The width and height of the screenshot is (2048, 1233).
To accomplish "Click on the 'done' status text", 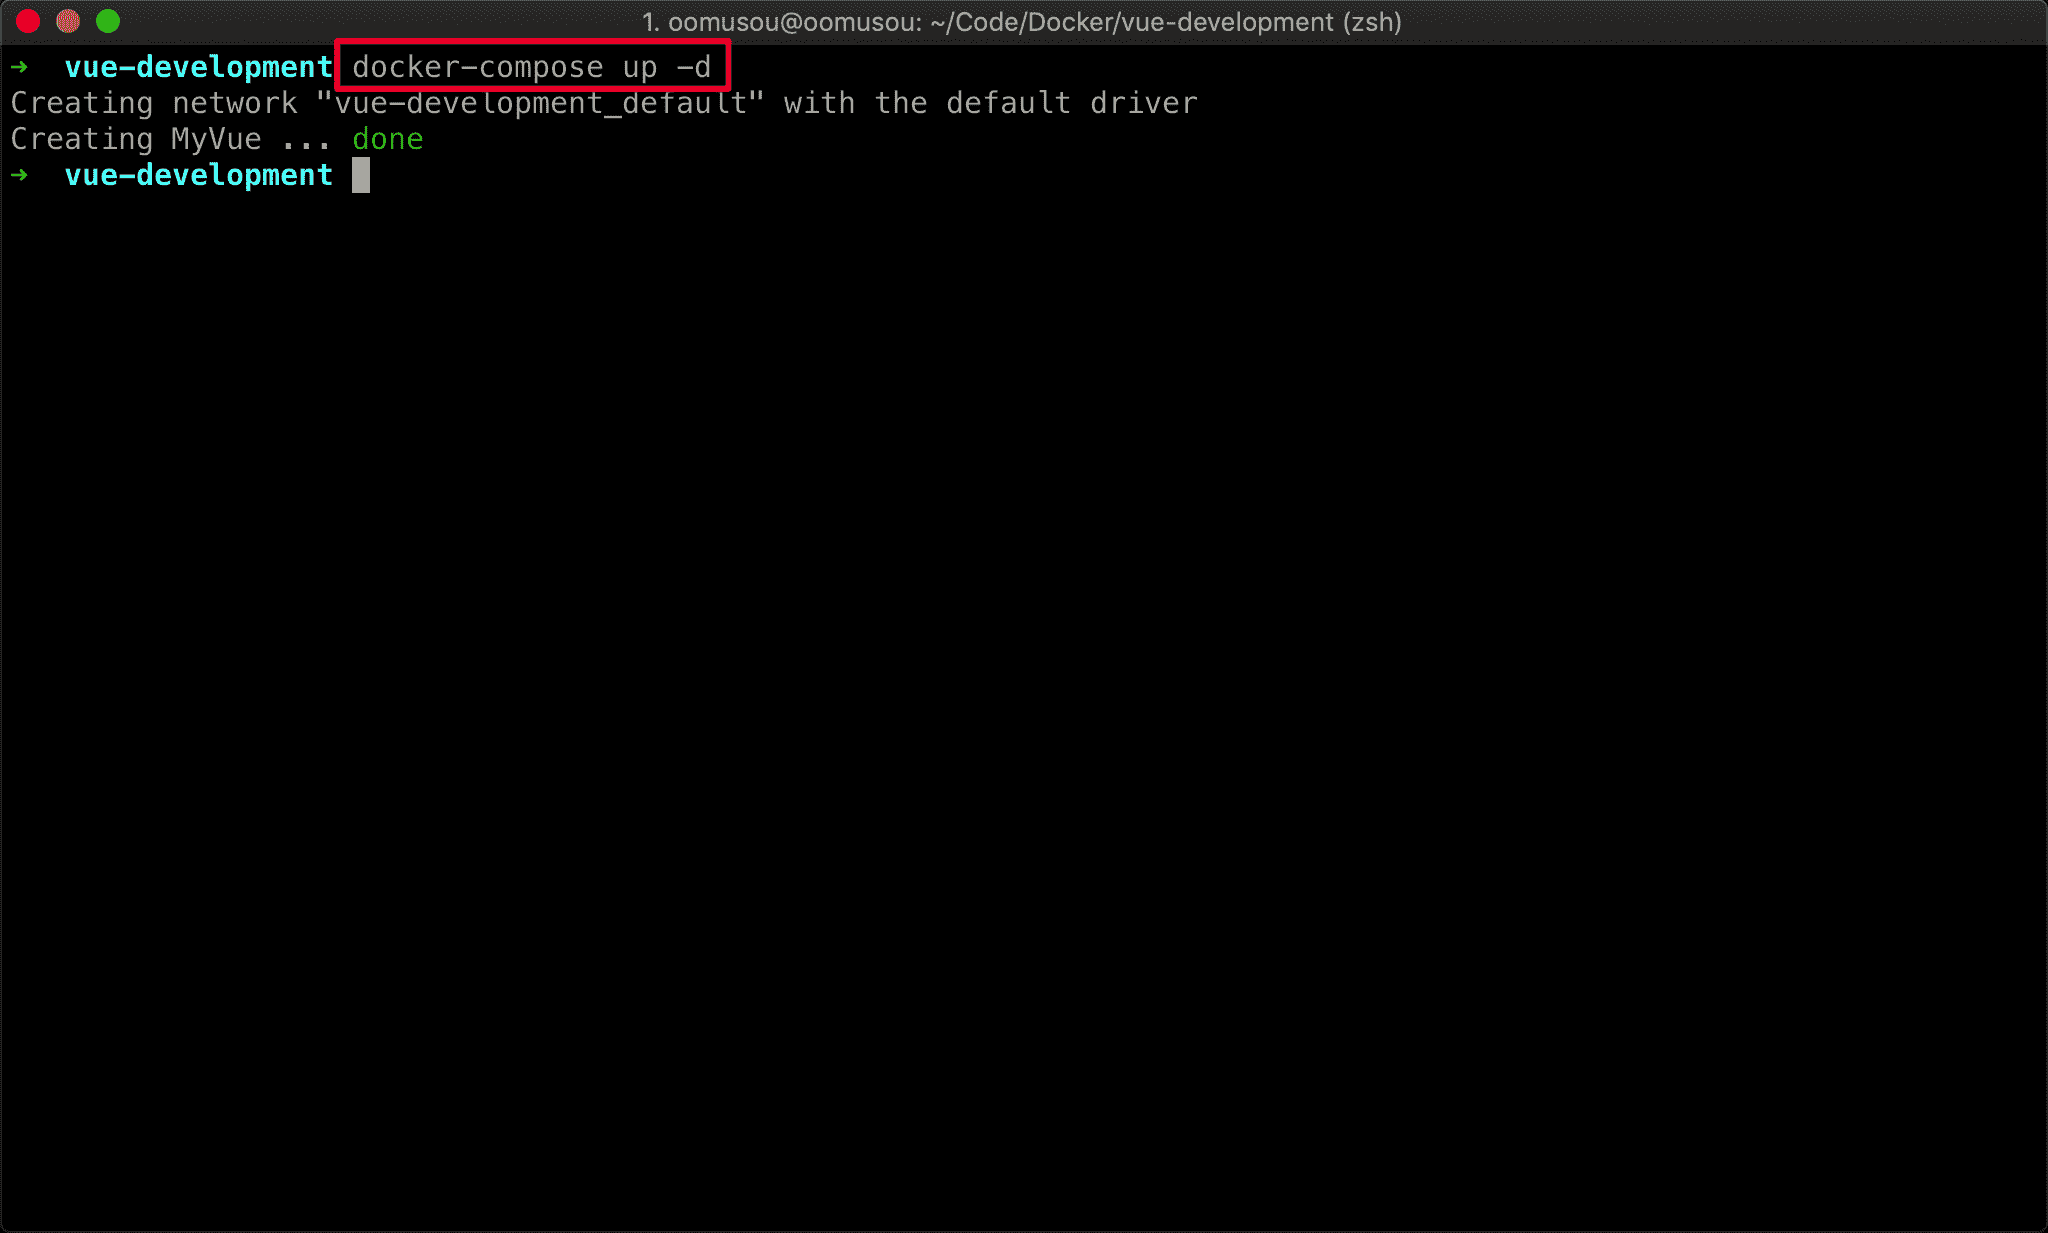I will point(386,139).
